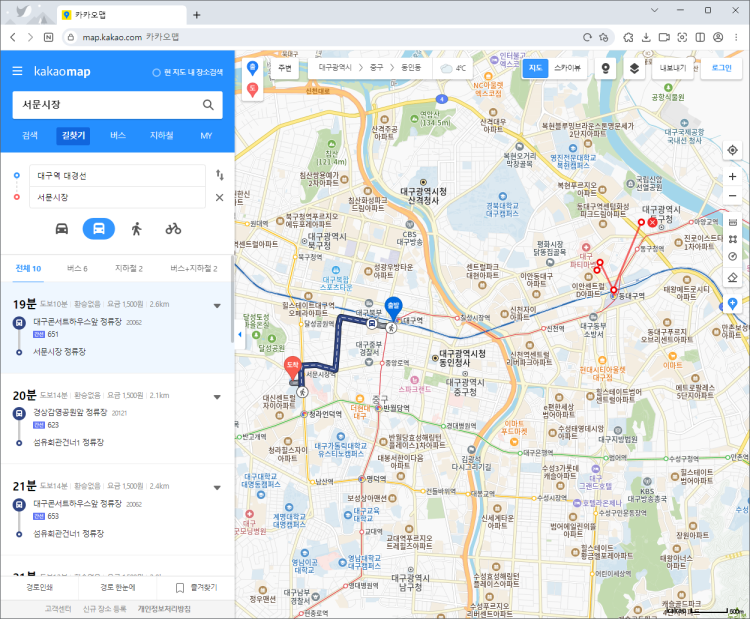Image resolution: width=750 pixels, height=619 pixels.
Task: Click the search magnifier icon
Action: (x=208, y=105)
